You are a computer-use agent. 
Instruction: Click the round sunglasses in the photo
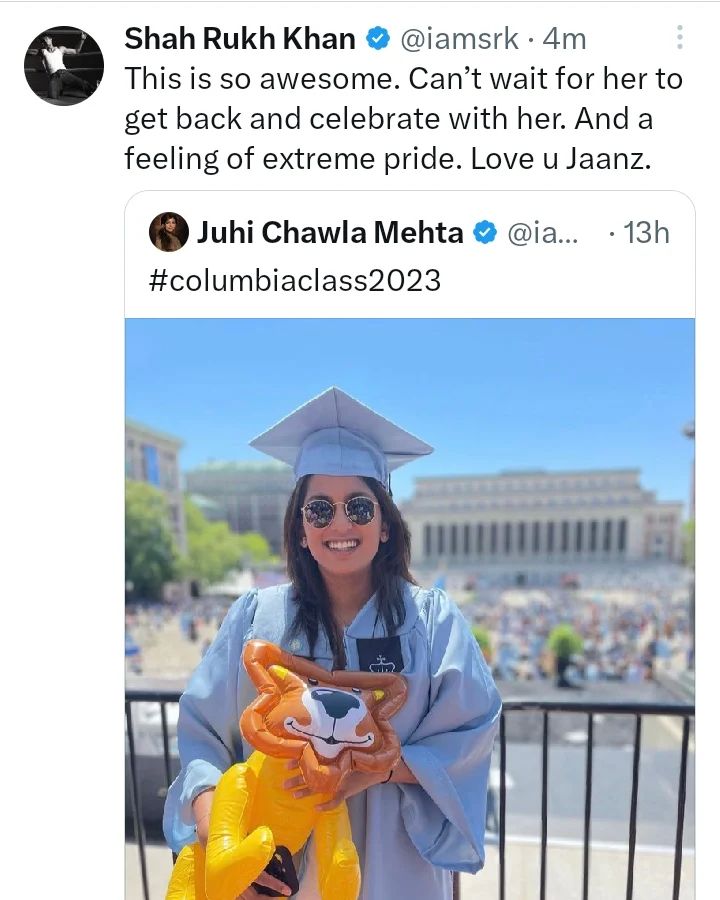click(x=341, y=512)
